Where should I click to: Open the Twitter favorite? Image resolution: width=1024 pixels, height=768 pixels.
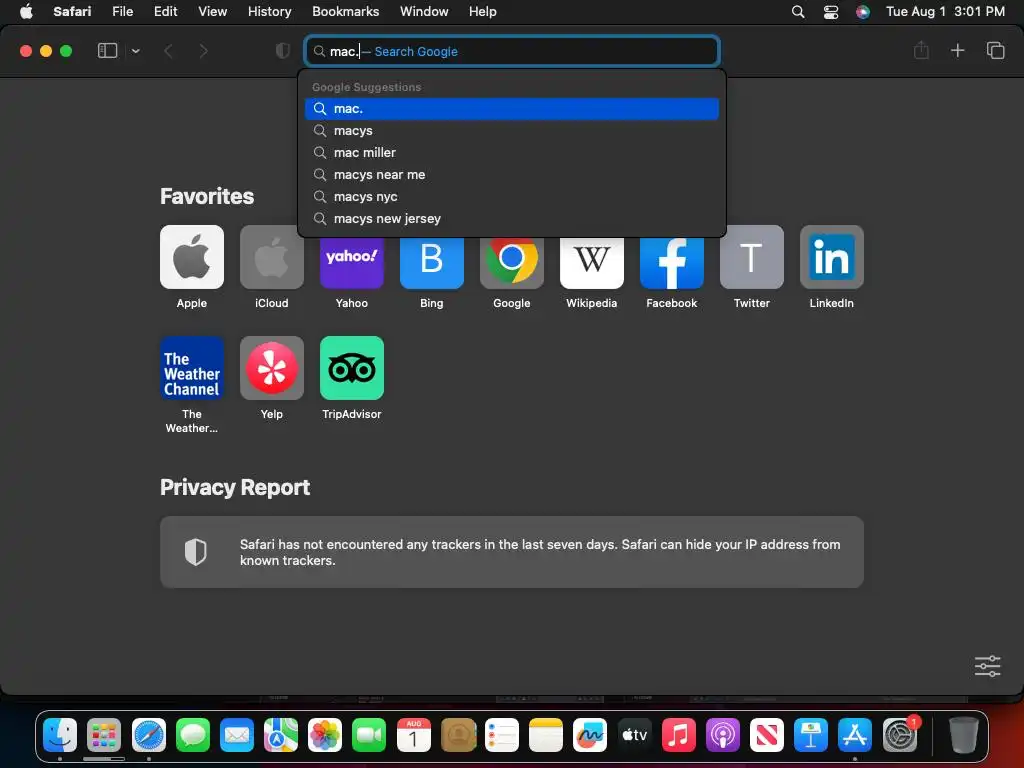(x=752, y=257)
